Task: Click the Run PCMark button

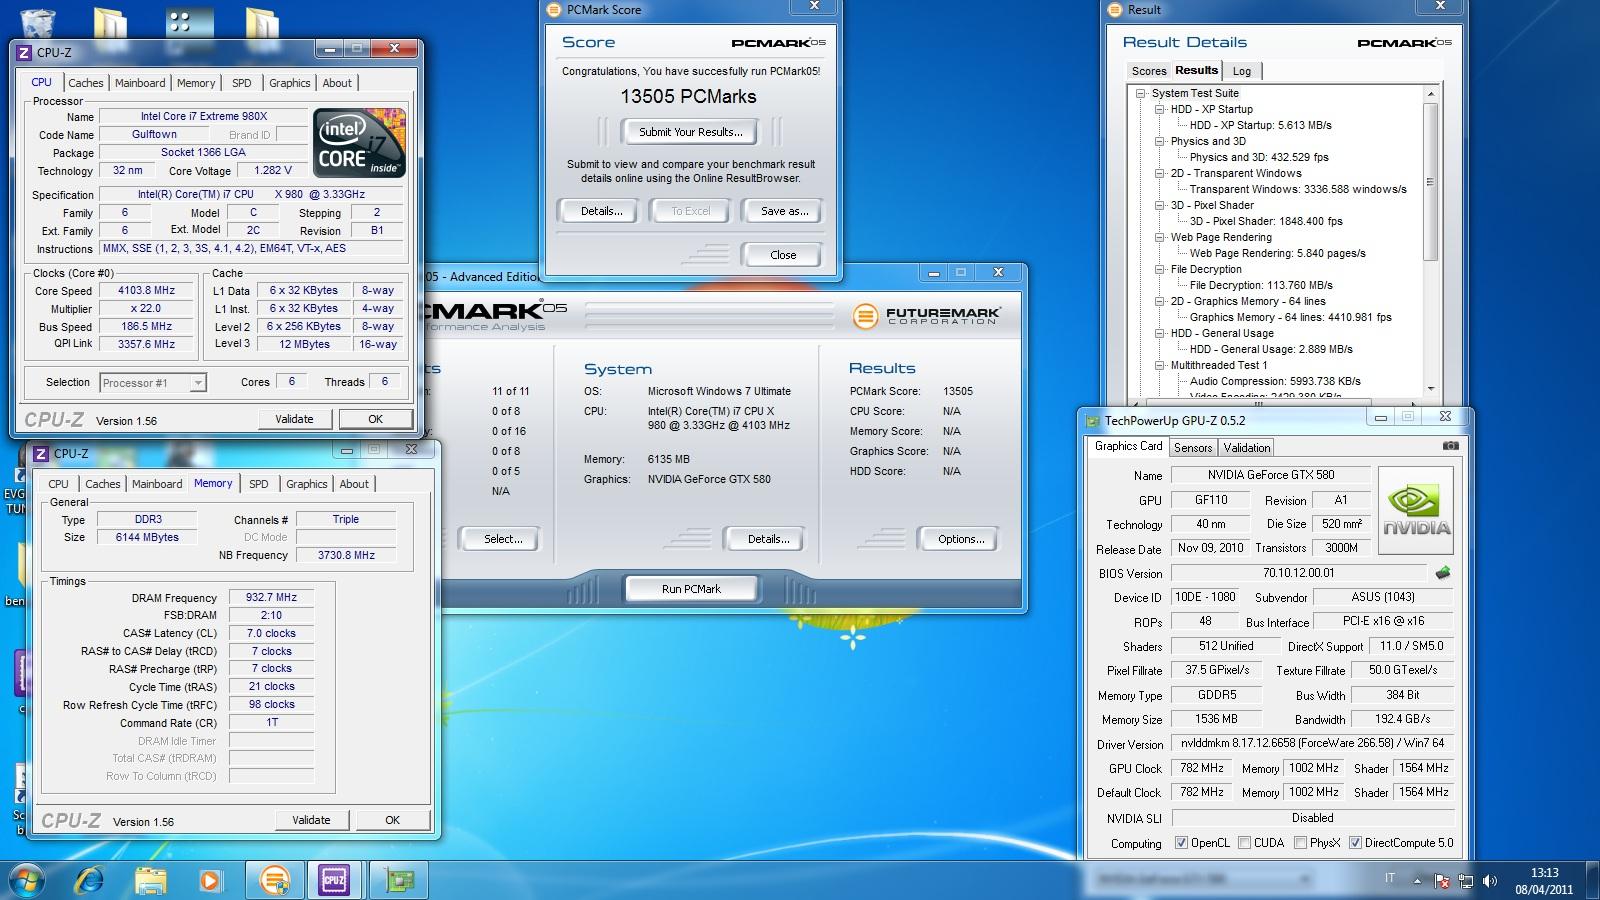Action: [691, 589]
